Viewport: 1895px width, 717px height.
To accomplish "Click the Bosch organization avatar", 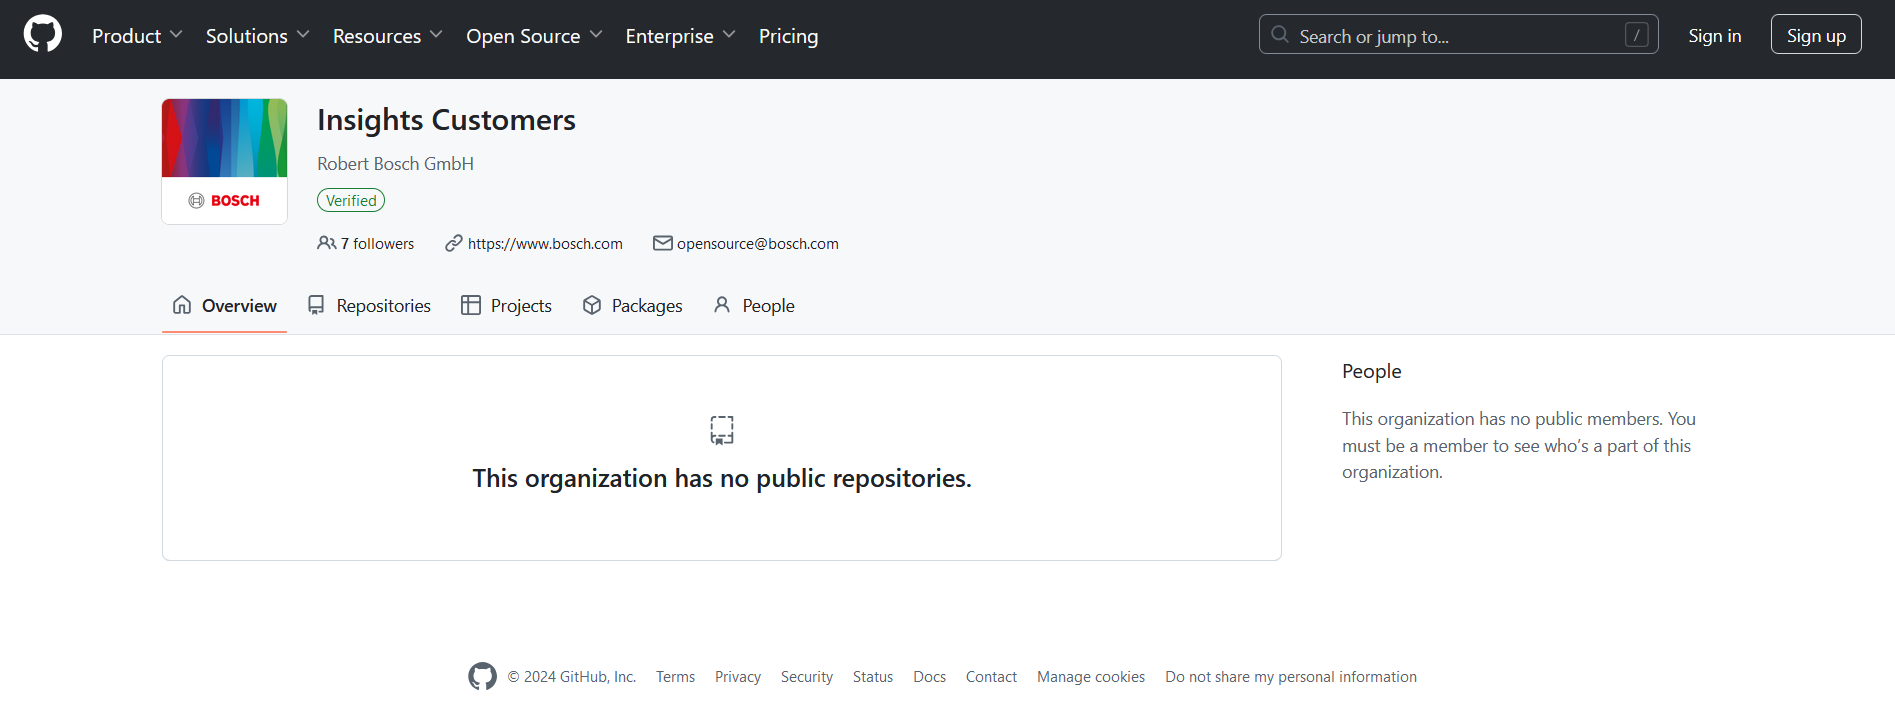I will 224,161.
